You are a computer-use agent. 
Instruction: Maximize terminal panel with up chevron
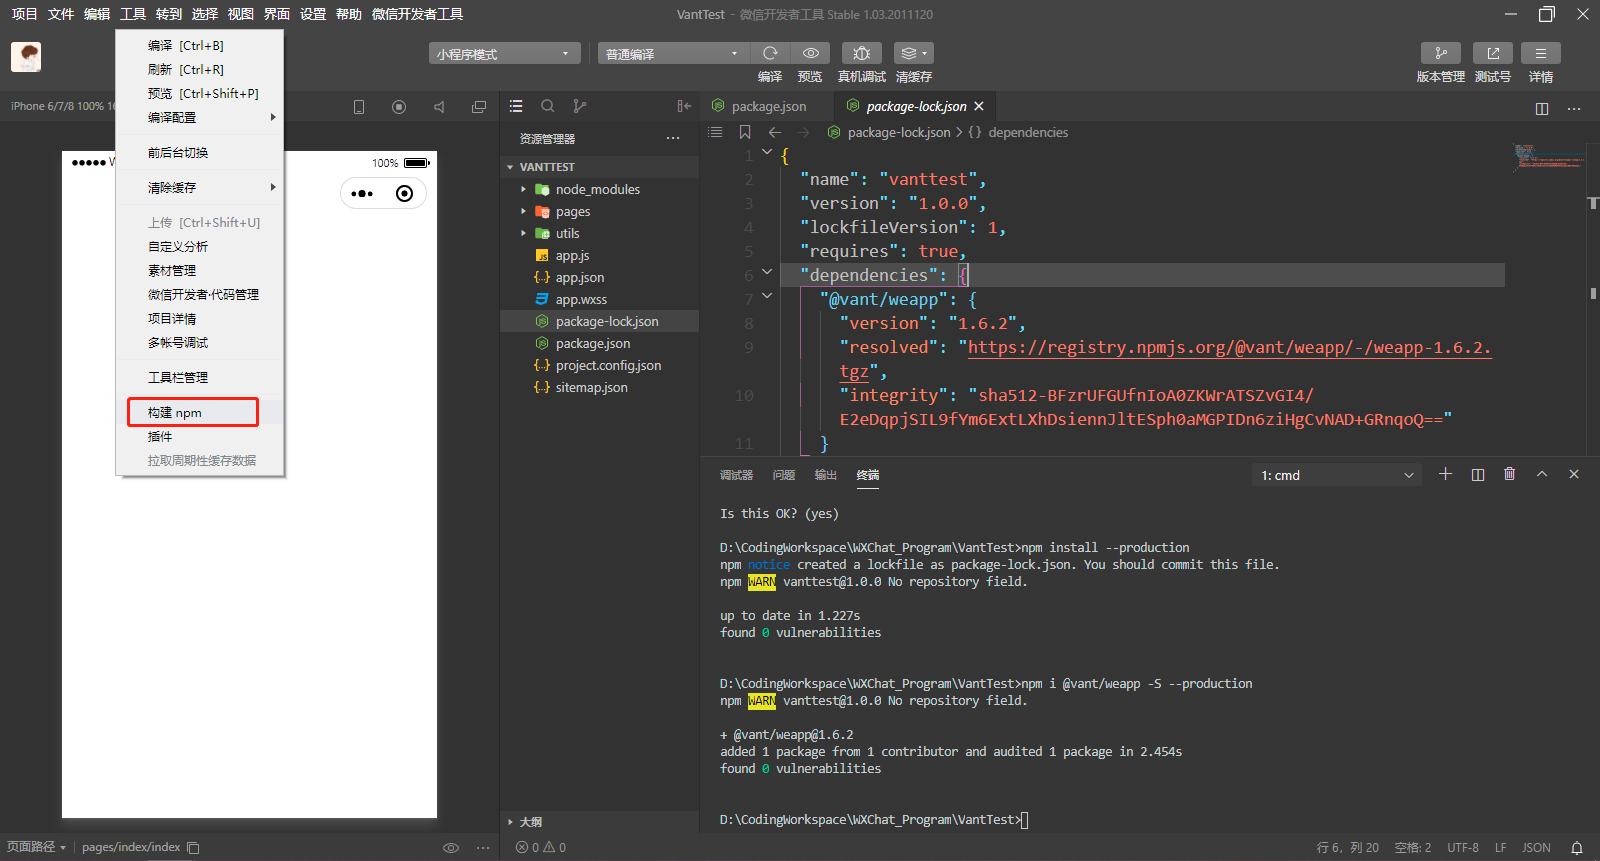[1542, 474]
